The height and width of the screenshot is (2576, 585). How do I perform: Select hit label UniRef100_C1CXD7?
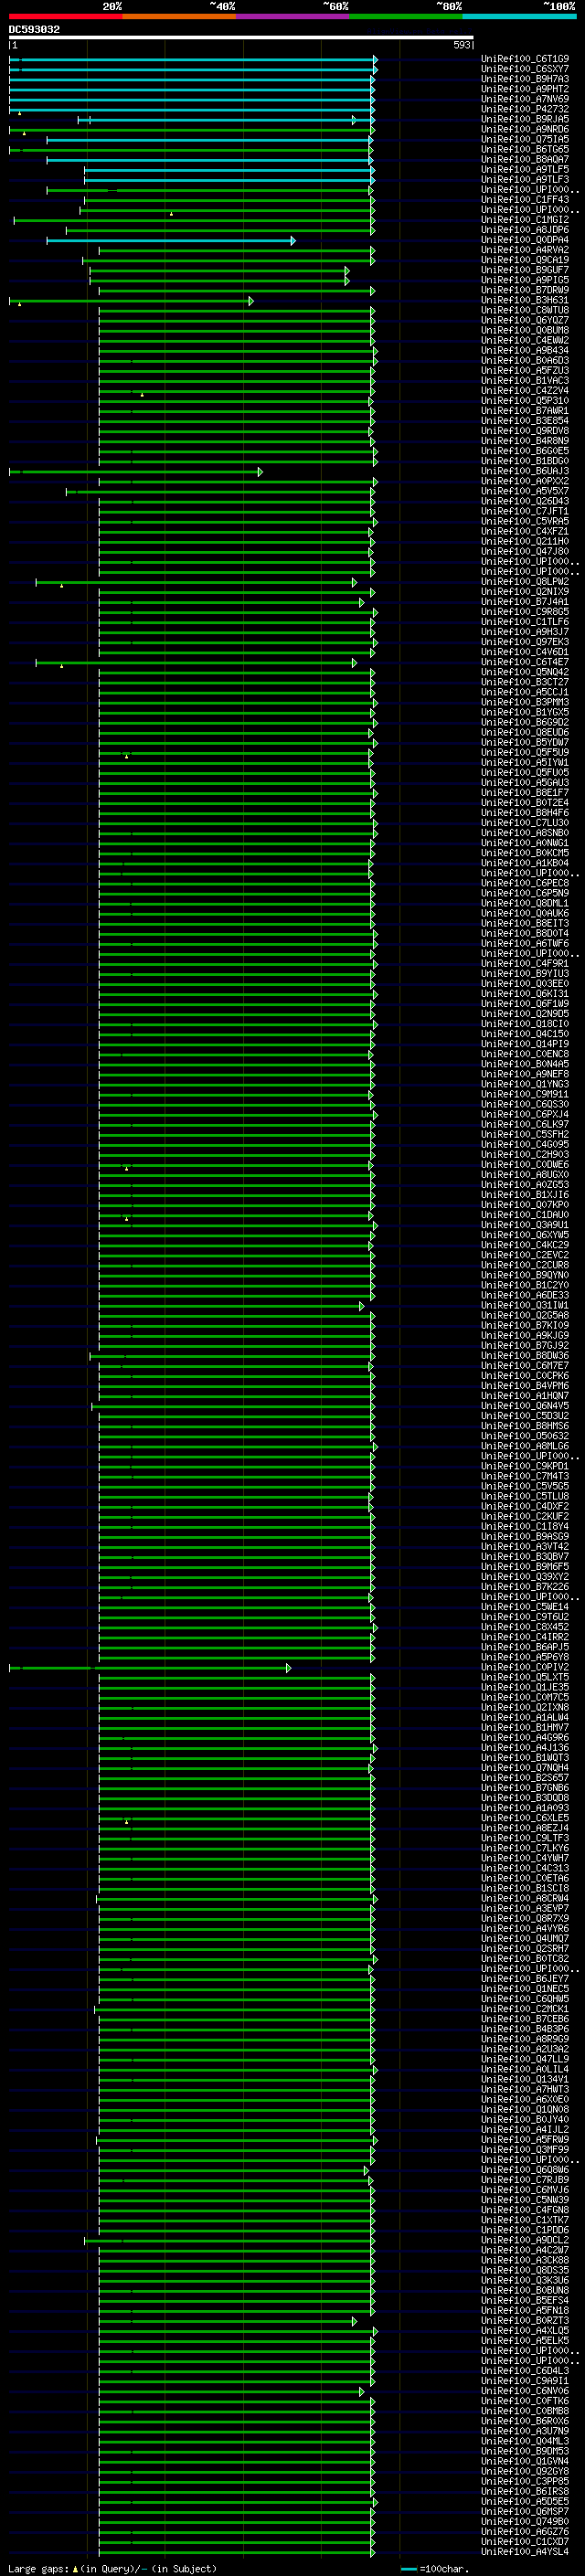coord(524,2541)
